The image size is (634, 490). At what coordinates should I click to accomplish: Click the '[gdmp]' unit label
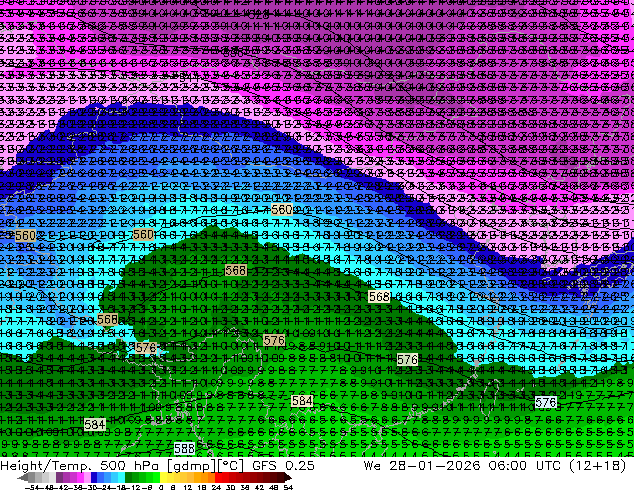coord(192,466)
